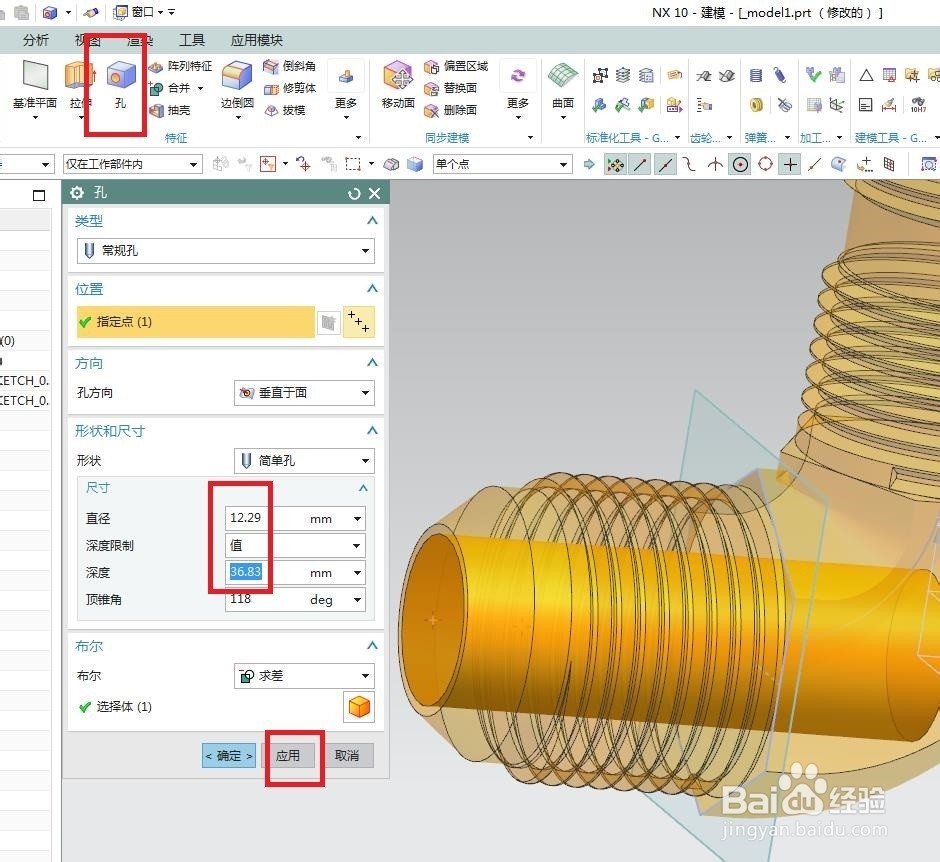Click the 应用 button in Hole dialog

pos(291,755)
